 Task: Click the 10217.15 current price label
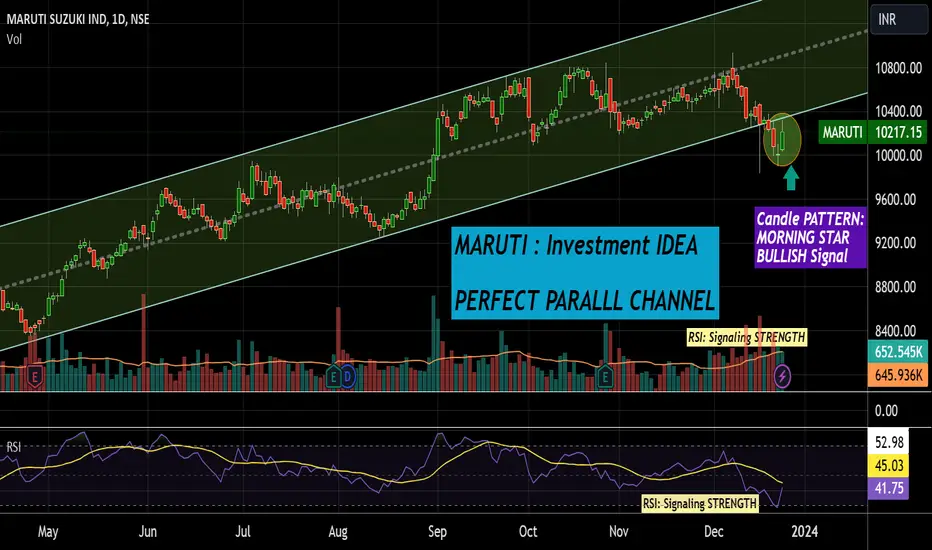point(898,132)
